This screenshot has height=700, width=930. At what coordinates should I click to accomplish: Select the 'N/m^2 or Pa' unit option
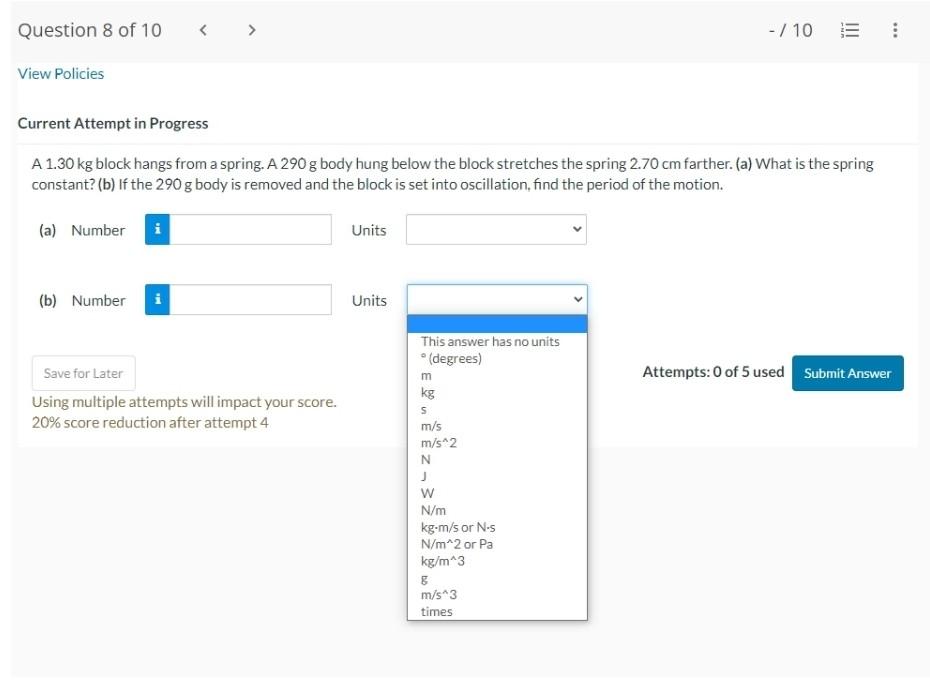(497, 544)
